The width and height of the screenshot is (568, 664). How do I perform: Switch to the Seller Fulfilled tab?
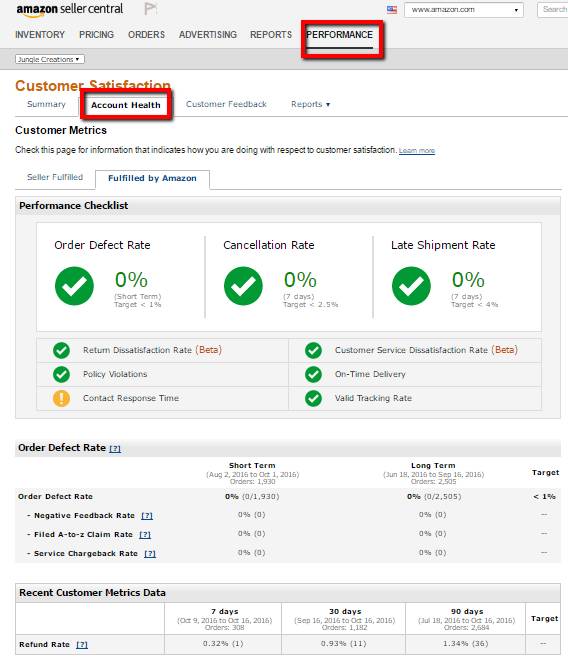[55, 177]
